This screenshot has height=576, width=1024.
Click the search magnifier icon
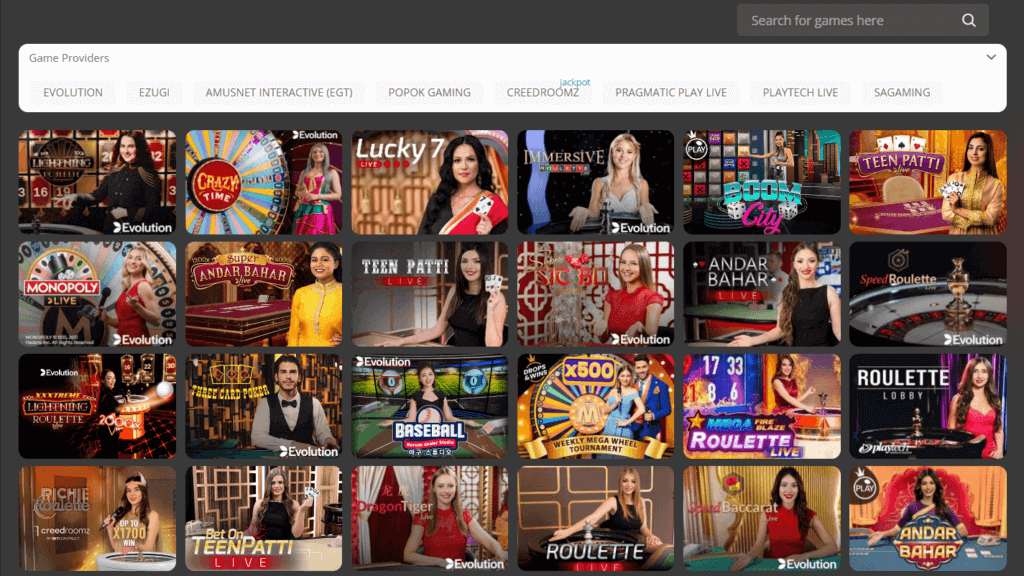tap(968, 20)
